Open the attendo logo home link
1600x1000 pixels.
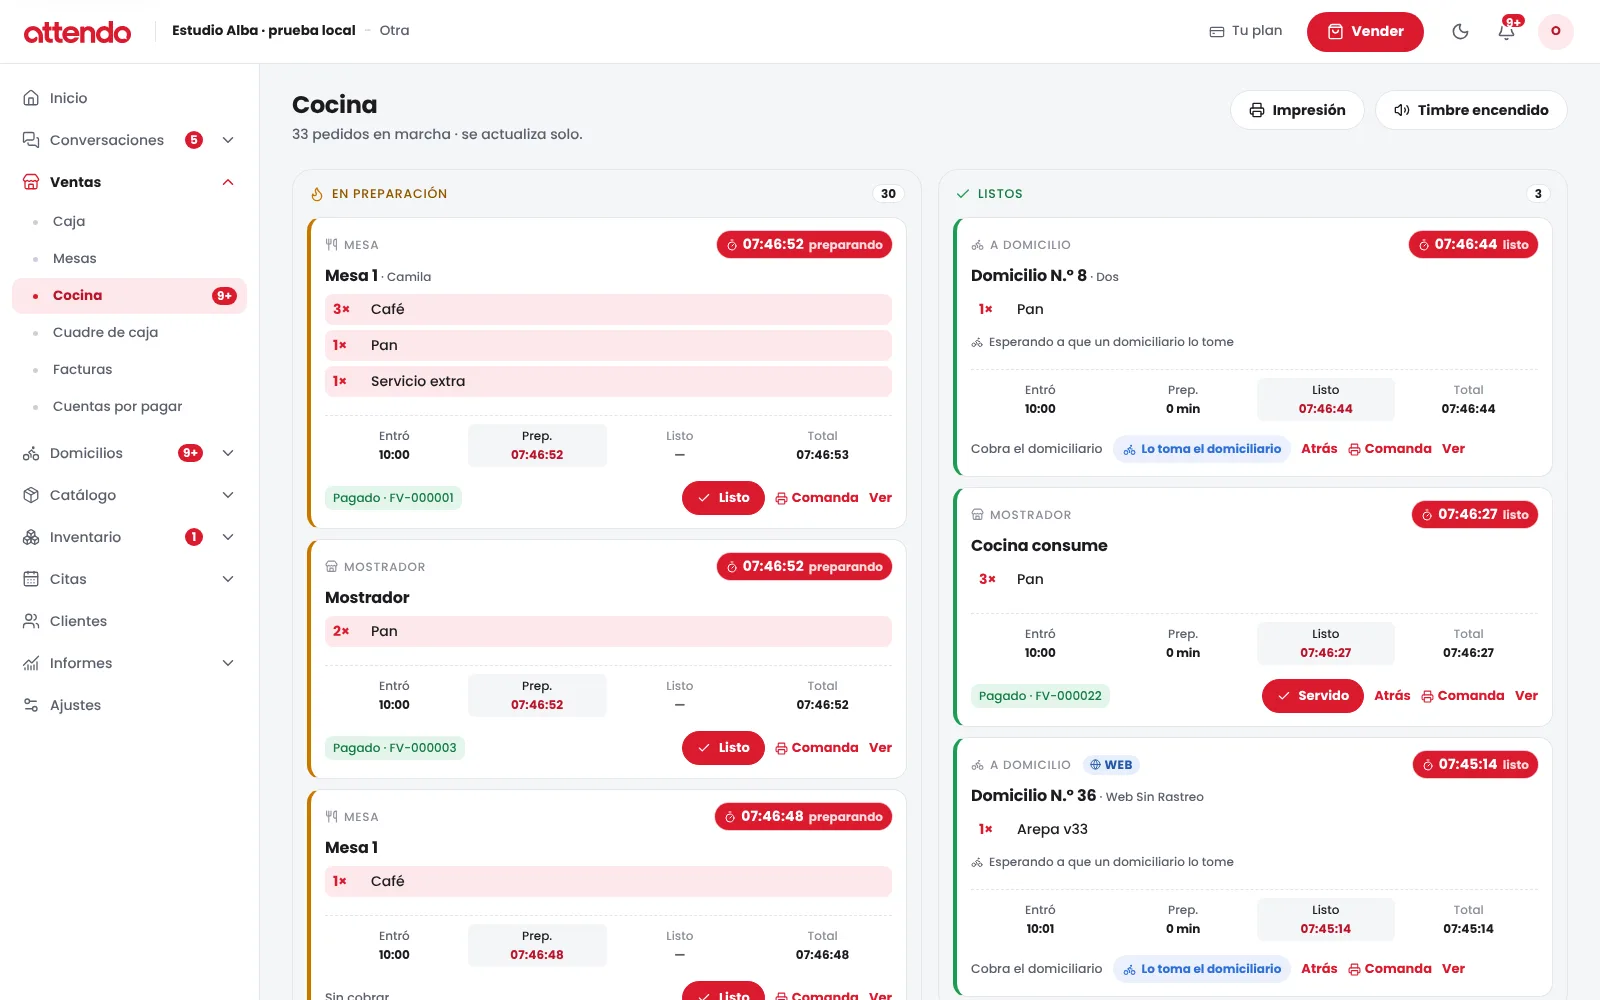[x=77, y=32]
